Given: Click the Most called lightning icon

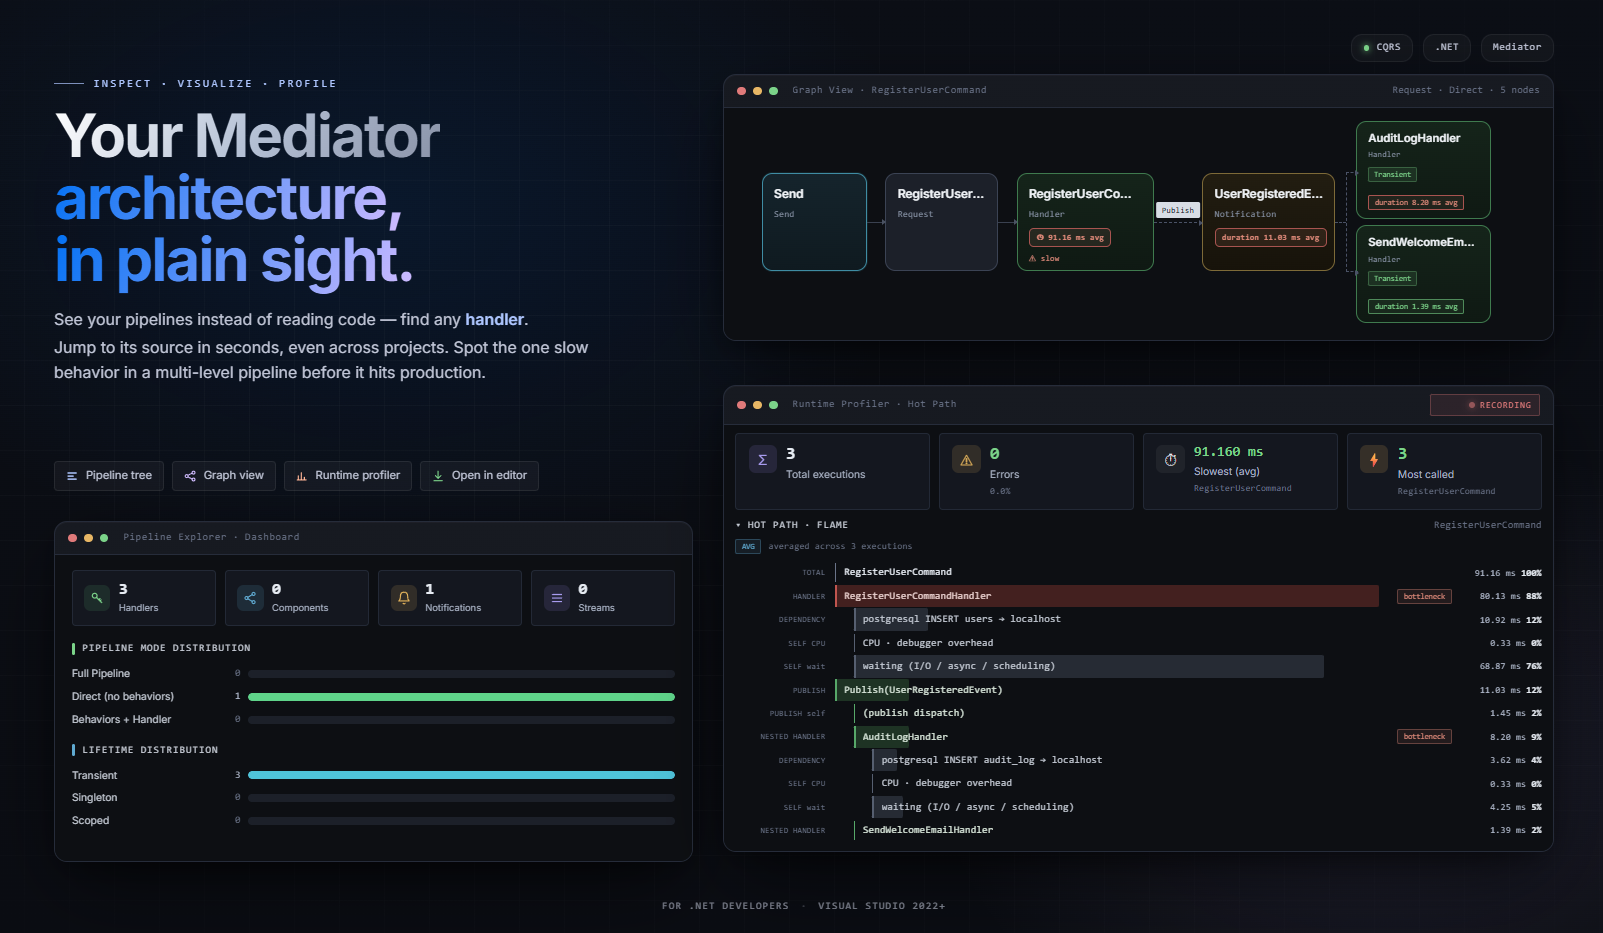Looking at the screenshot, I should pos(1374,460).
